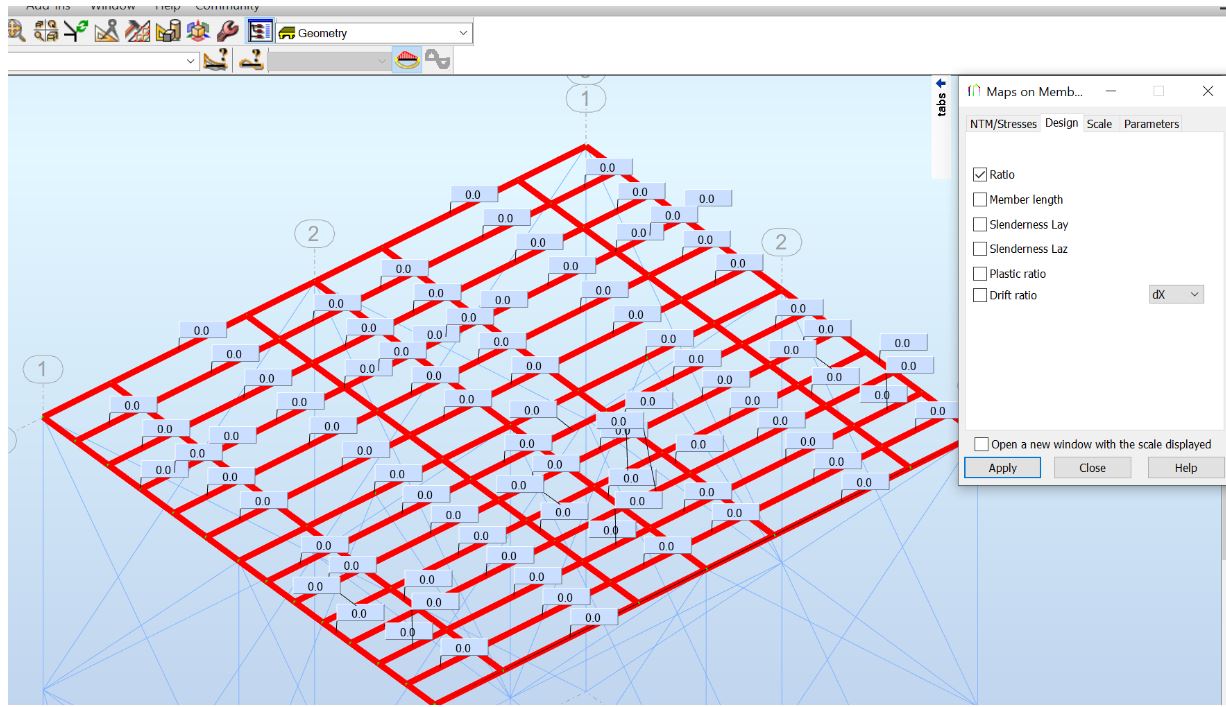Image resolution: width=1226 pixels, height=707 pixels.
Task: Open Help from the dialog
Action: pyautogui.click(x=1185, y=467)
